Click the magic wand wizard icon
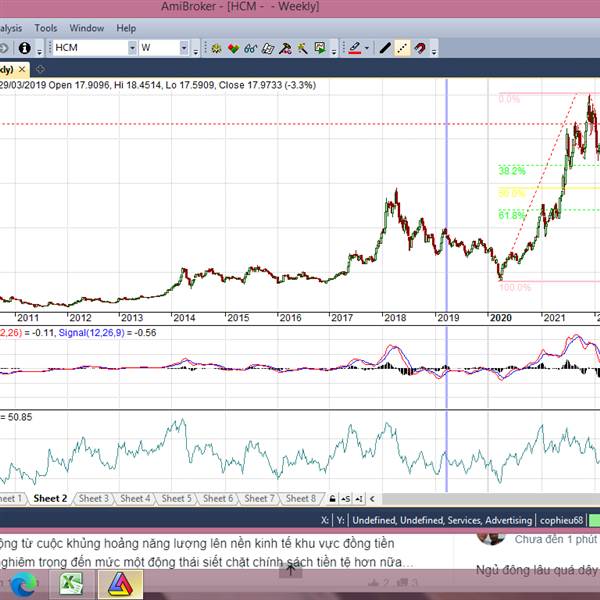 [x=302, y=47]
